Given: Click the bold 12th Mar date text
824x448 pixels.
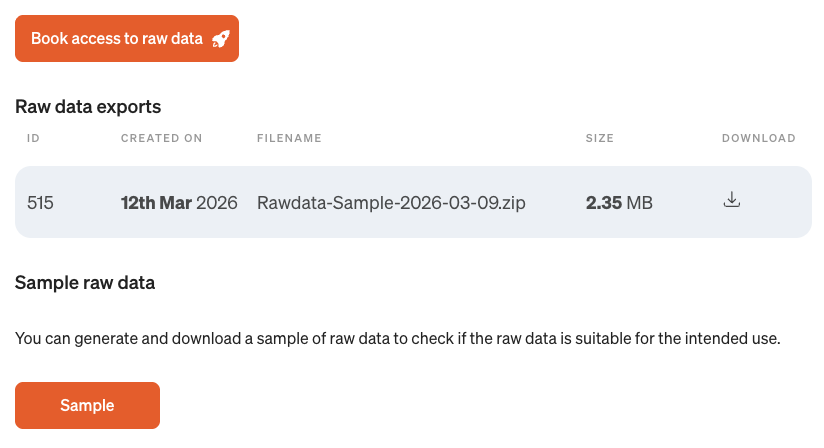Looking at the screenshot, I should (x=155, y=202).
